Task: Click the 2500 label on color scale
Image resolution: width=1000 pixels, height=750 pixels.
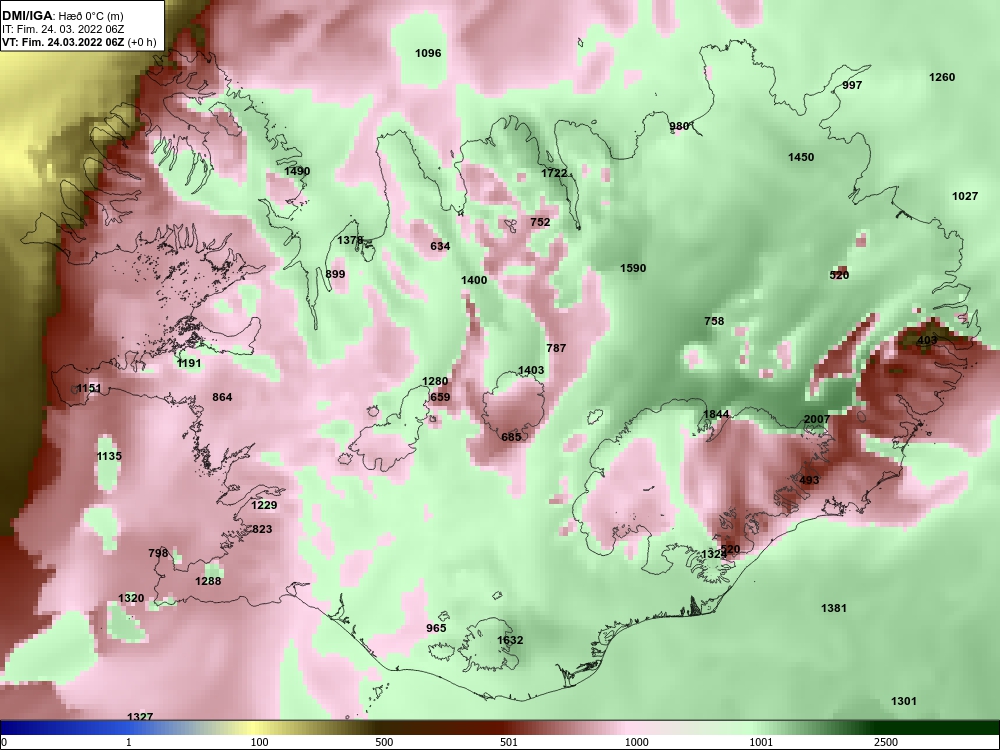Action: coord(886,742)
